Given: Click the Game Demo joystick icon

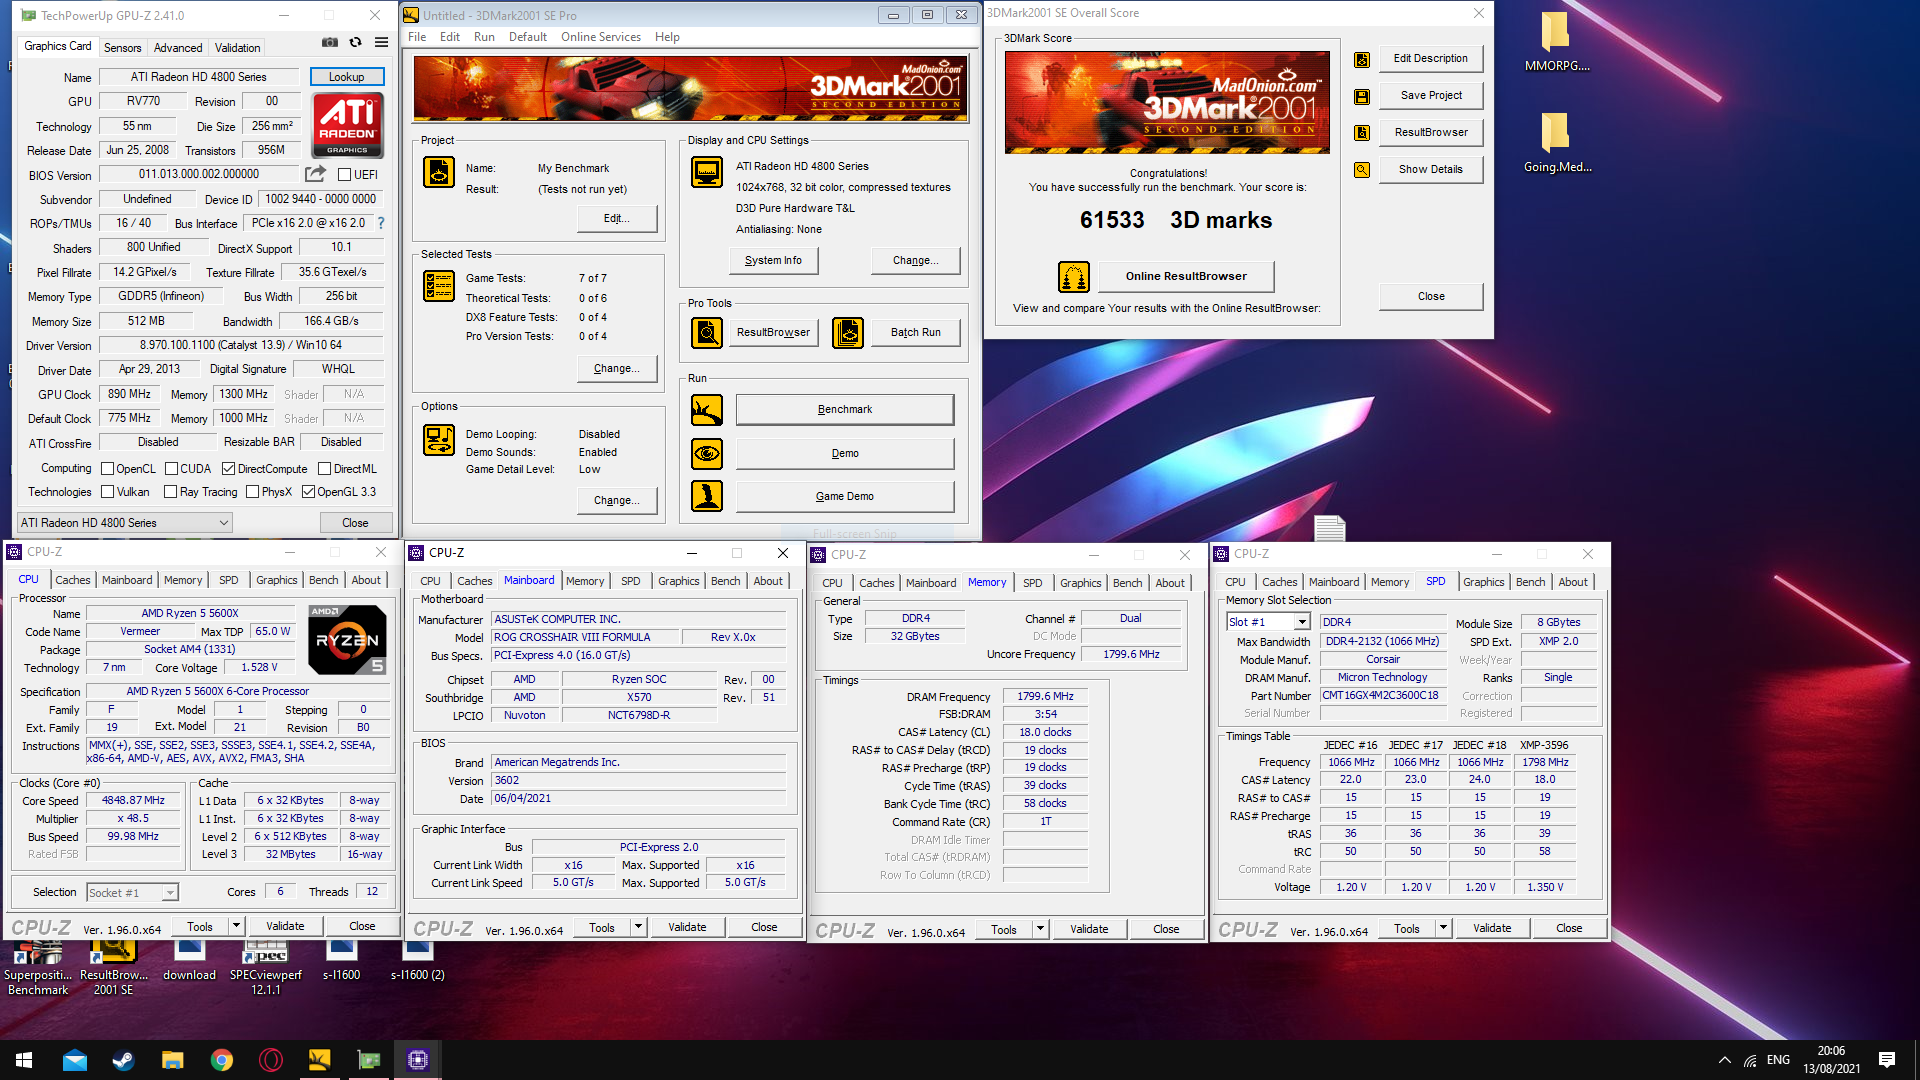Looking at the screenshot, I should click(x=707, y=496).
